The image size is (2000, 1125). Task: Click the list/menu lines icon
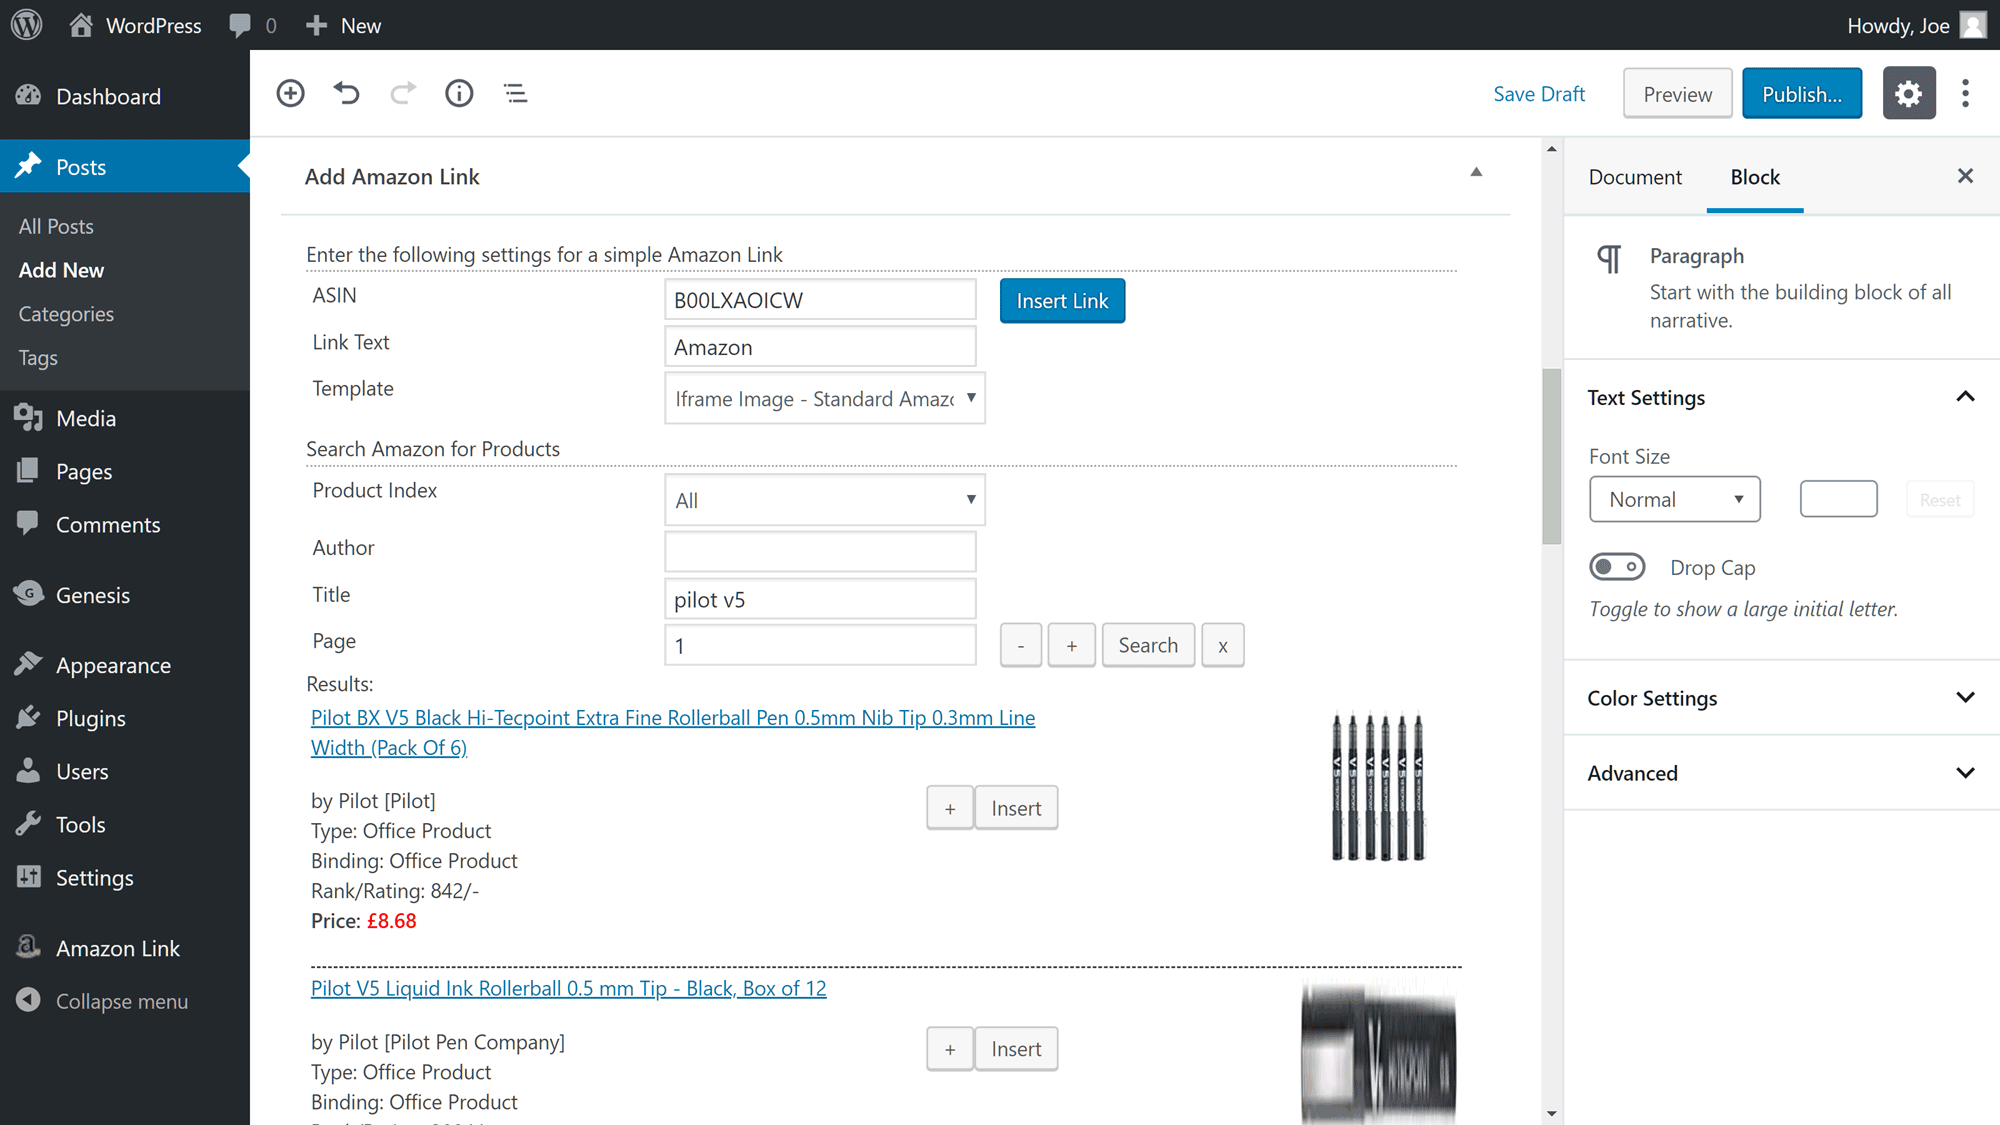click(514, 93)
